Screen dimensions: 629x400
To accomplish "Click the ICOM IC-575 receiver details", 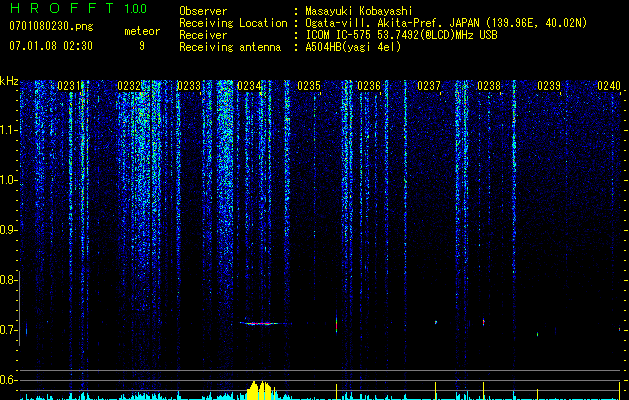I will (x=401, y=35).
